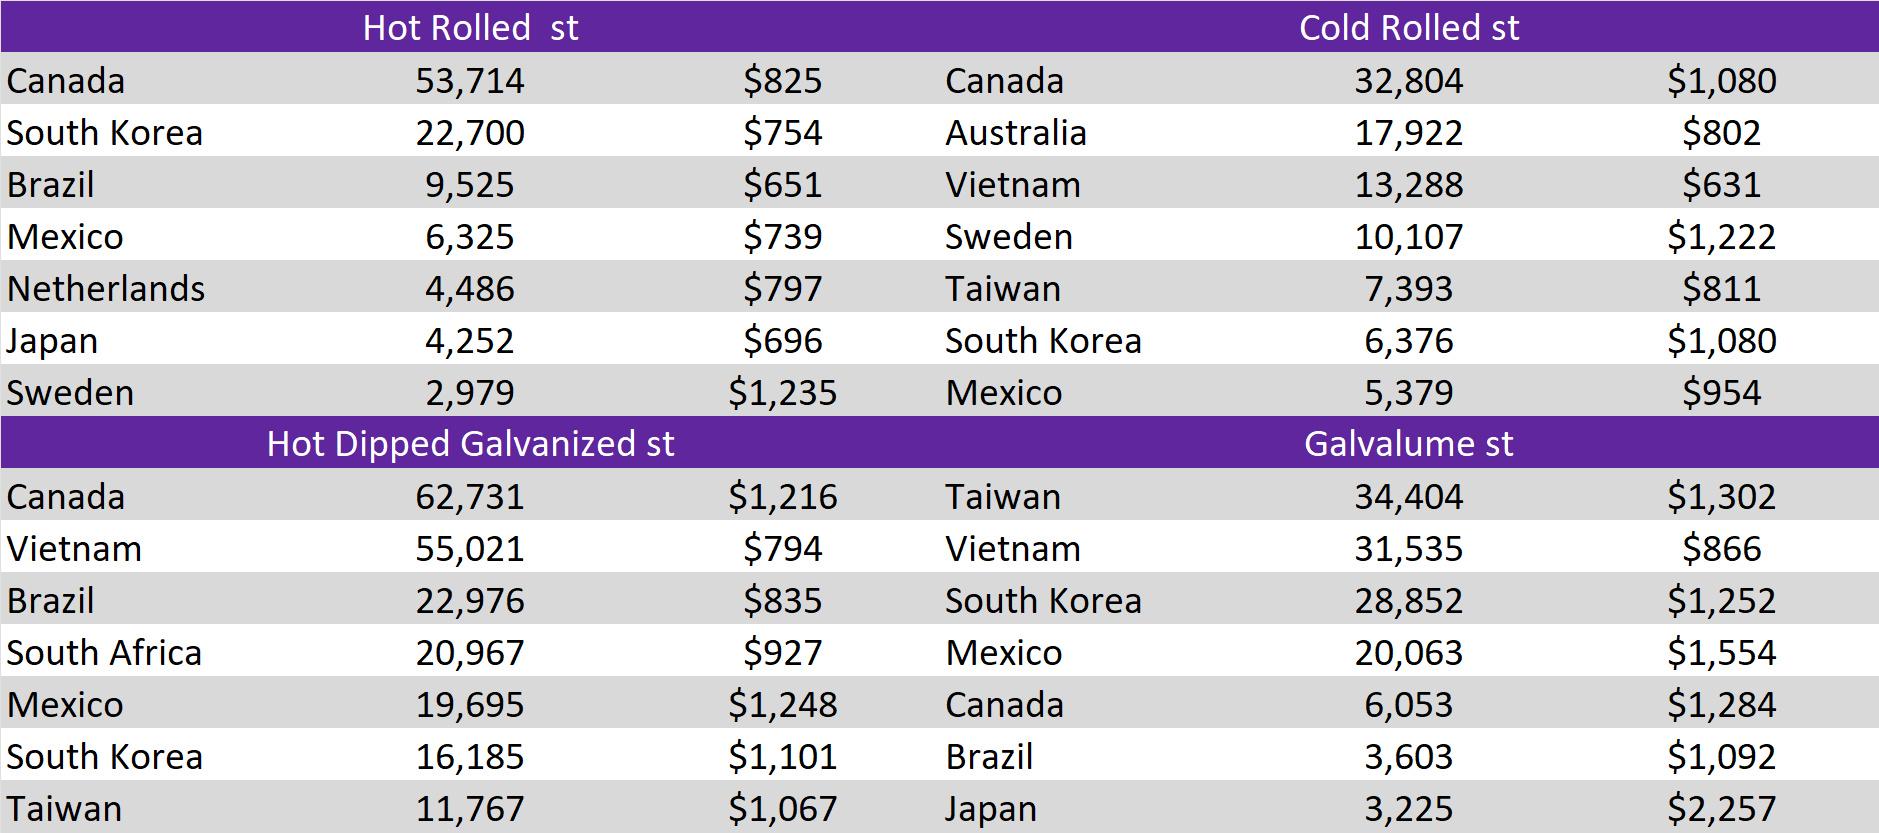Select the Hot Dipped Galvanized st header
Screen dimensions: 1879x833
click(470, 443)
